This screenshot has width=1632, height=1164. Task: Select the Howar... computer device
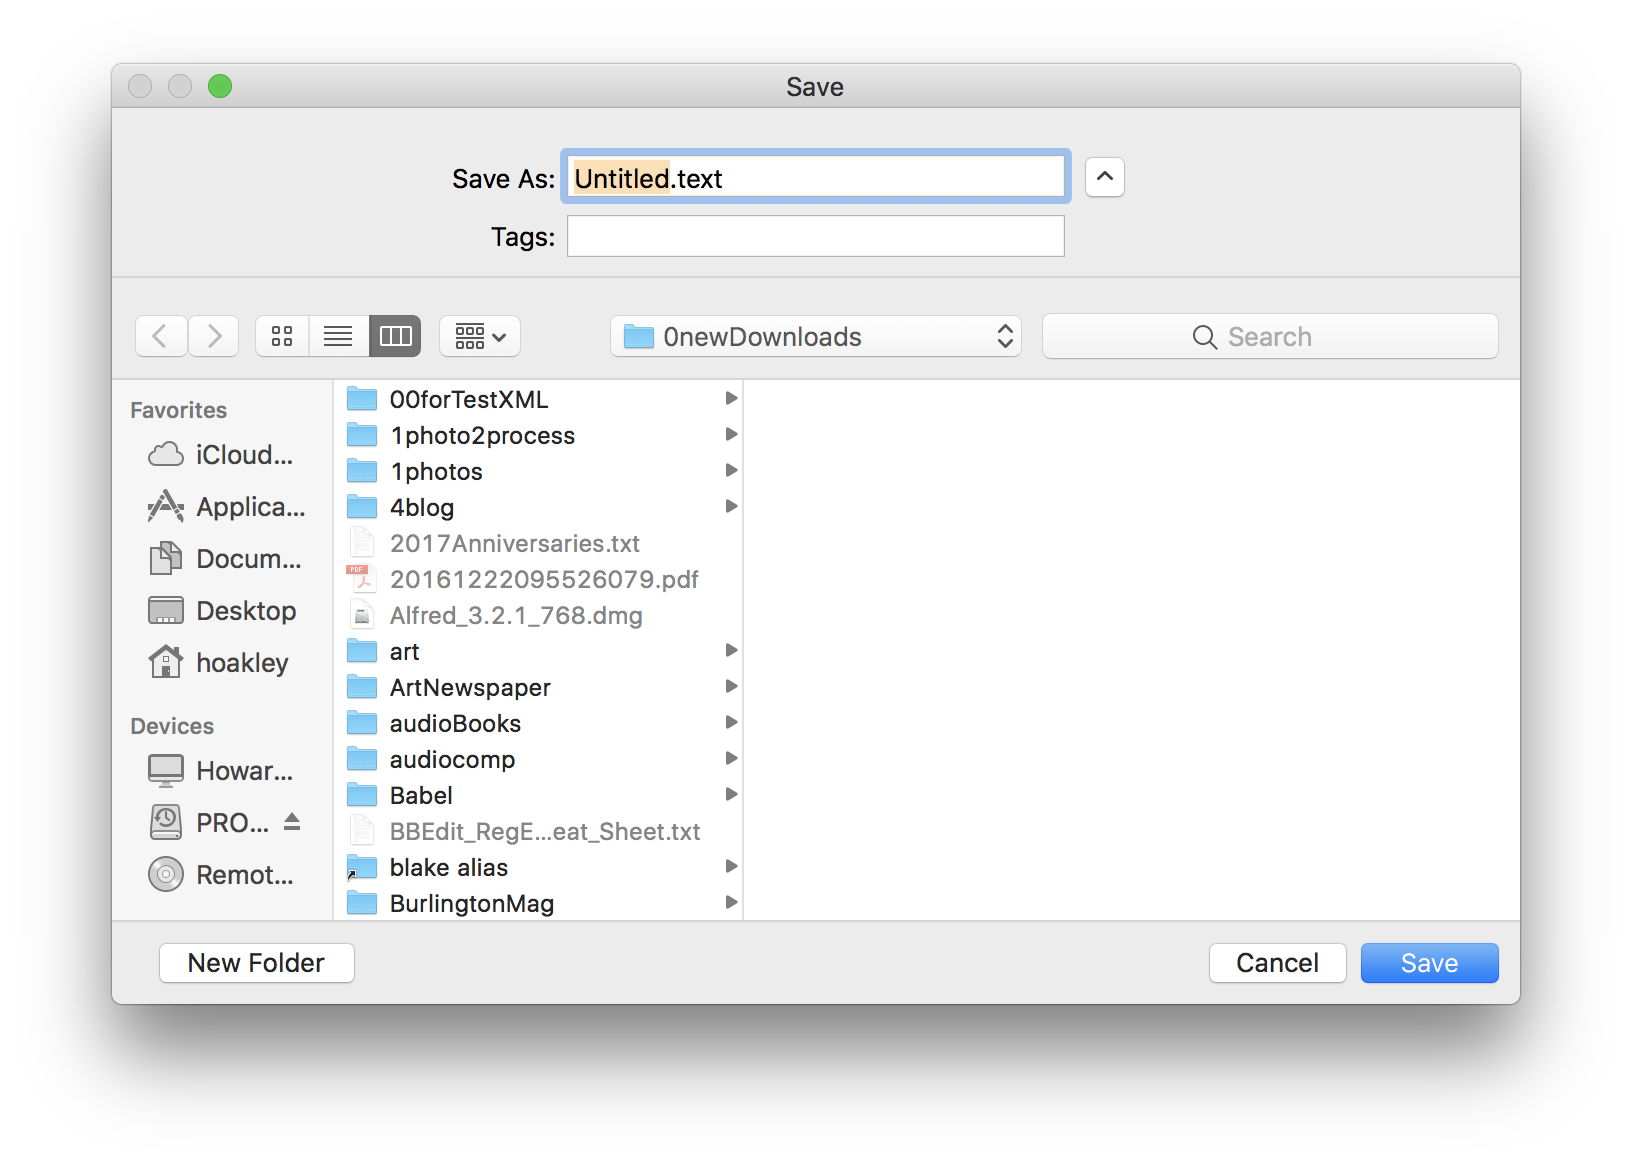[222, 771]
